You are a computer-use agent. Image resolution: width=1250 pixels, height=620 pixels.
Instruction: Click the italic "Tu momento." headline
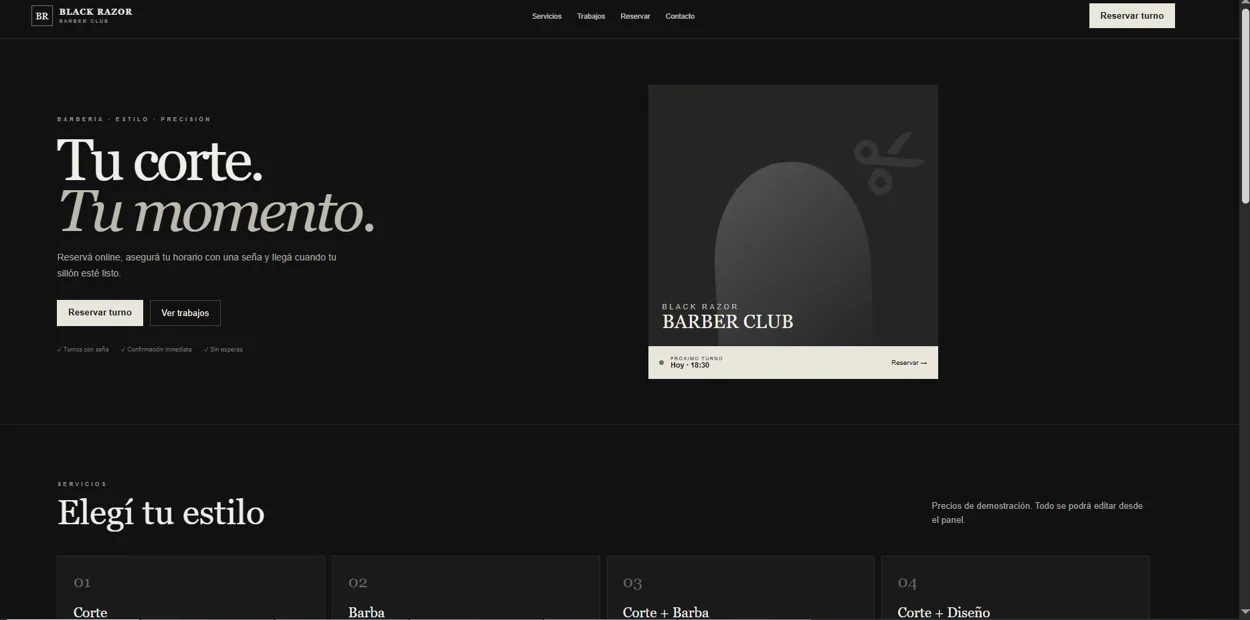pos(216,211)
